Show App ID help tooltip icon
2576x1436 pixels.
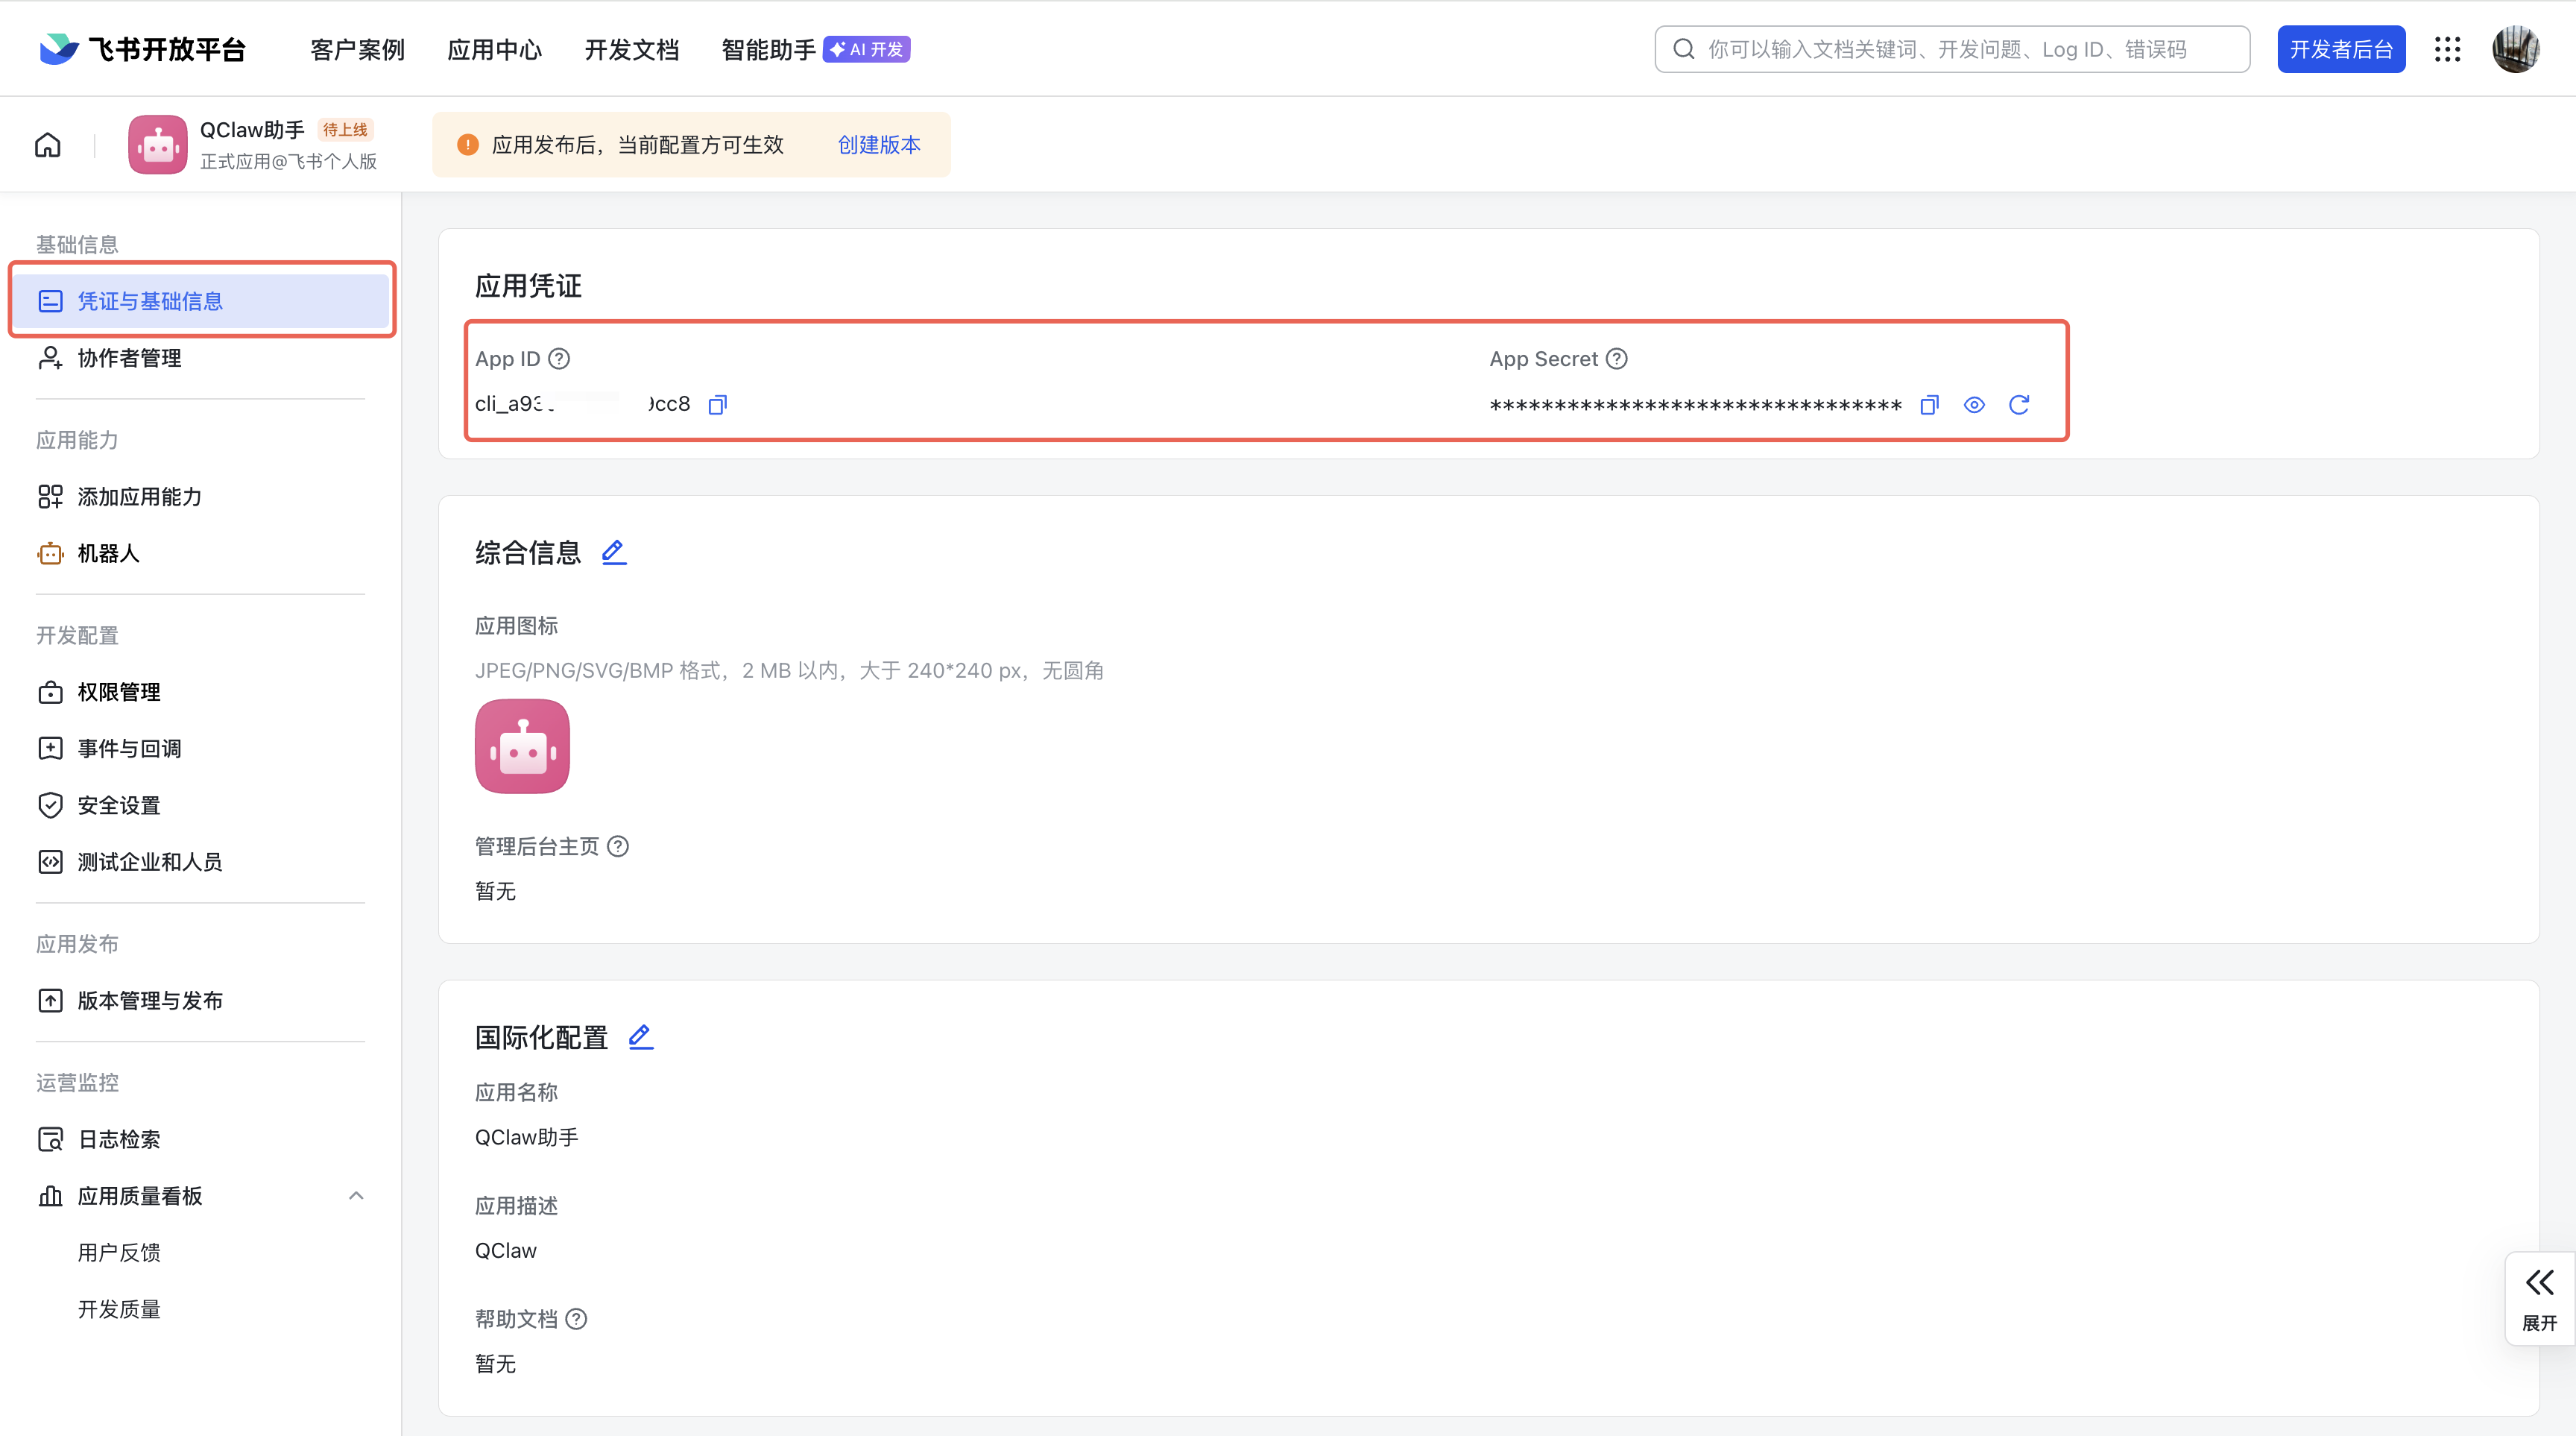click(x=560, y=359)
